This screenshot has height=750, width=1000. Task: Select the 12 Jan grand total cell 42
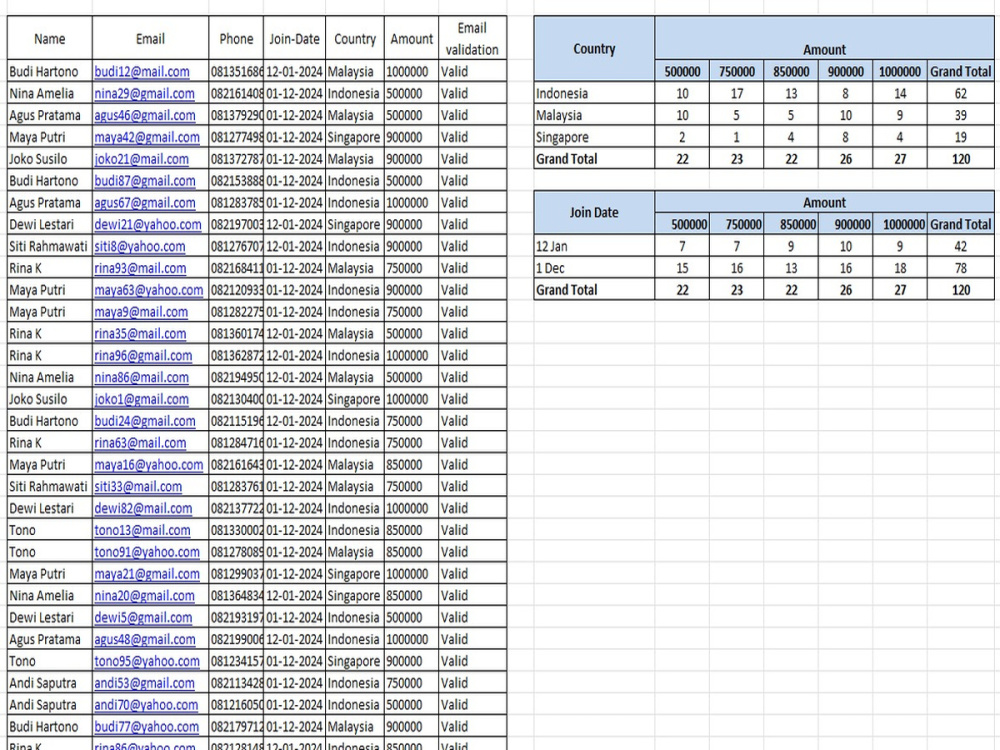pos(960,246)
